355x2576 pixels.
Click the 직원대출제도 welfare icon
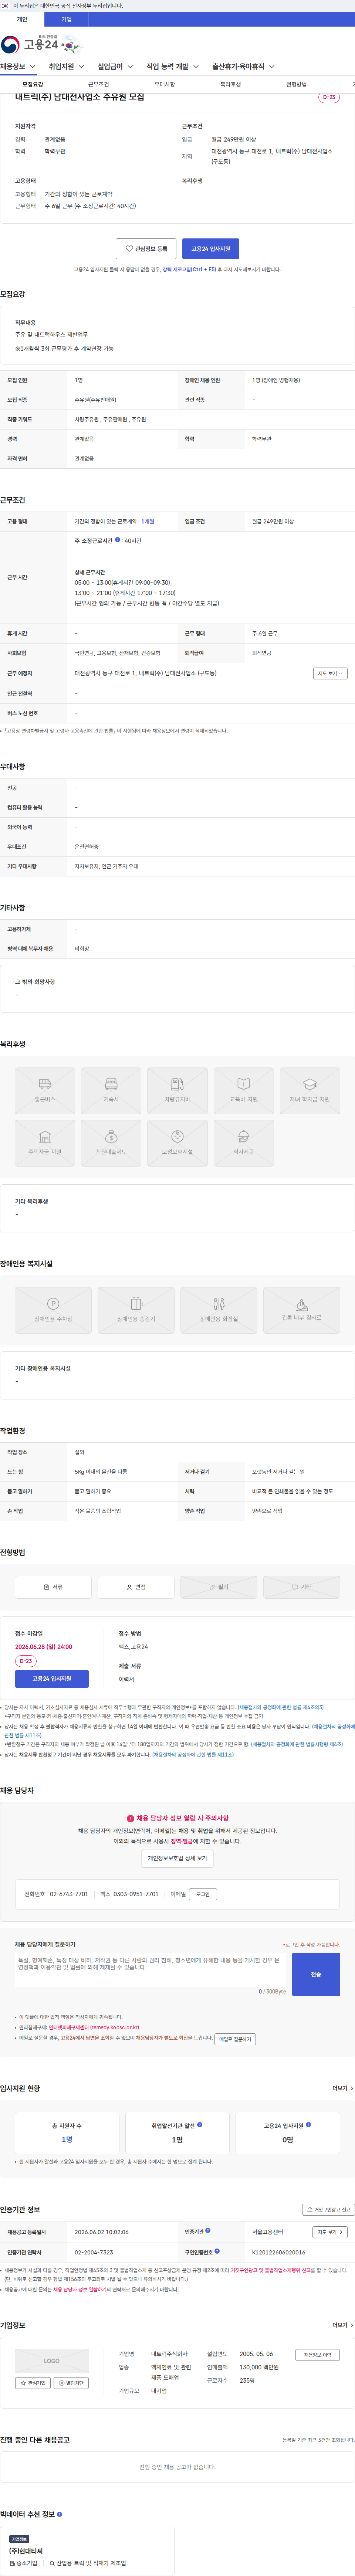point(111,1143)
